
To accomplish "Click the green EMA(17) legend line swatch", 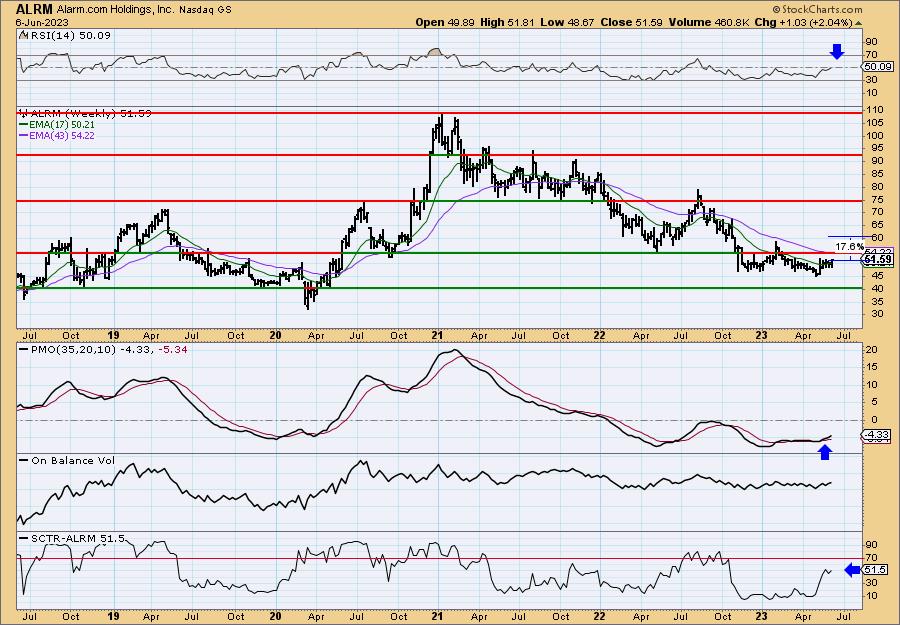I will pos(23,125).
